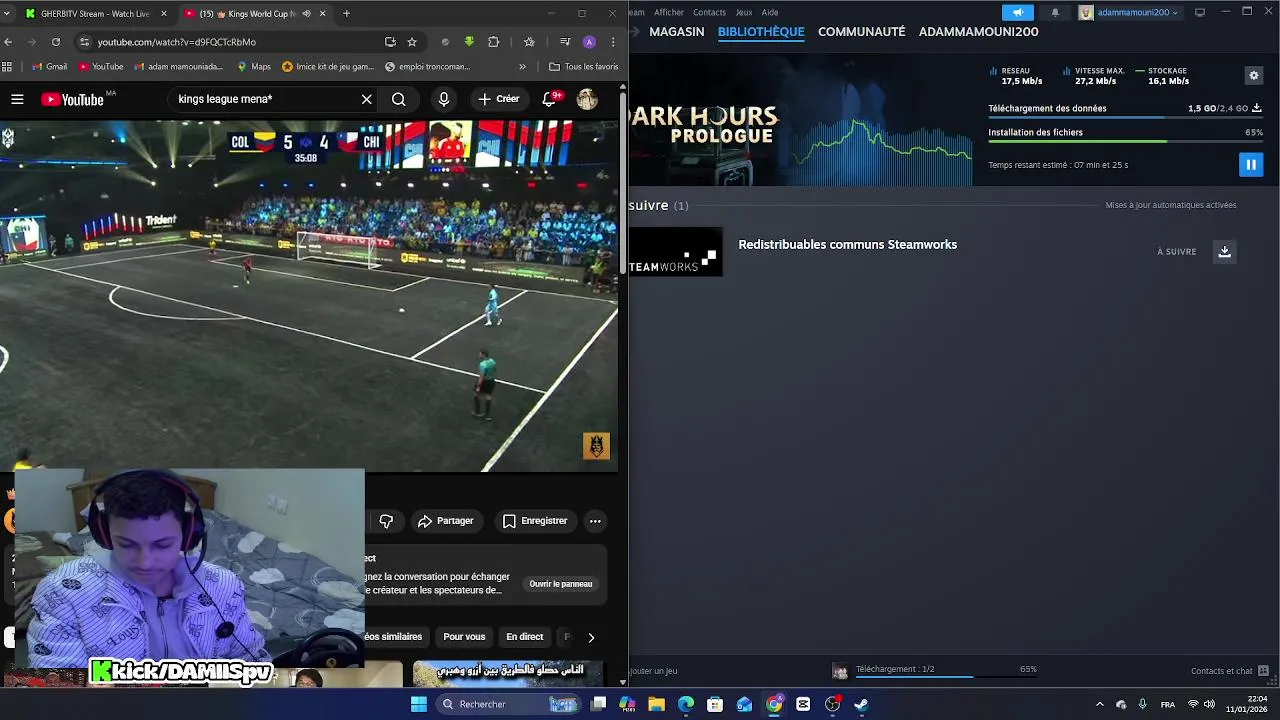Viewport: 1280px width, 720px height.
Task: Open Chrome extensions puzzle icon
Action: (x=493, y=42)
